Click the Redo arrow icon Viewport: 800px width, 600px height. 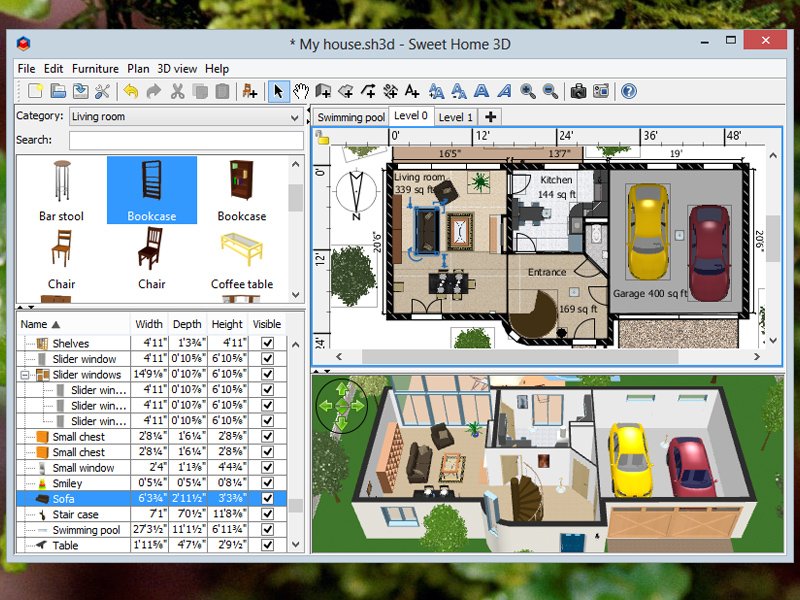click(154, 91)
